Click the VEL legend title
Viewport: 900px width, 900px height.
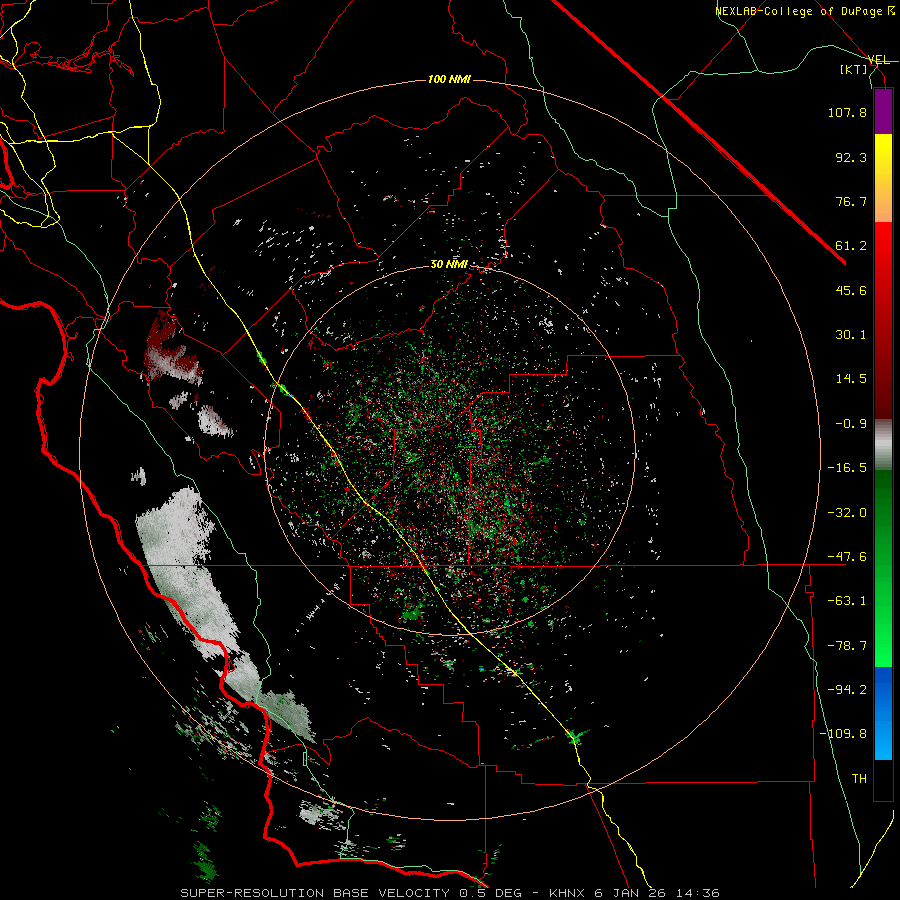[x=878, y=60]
